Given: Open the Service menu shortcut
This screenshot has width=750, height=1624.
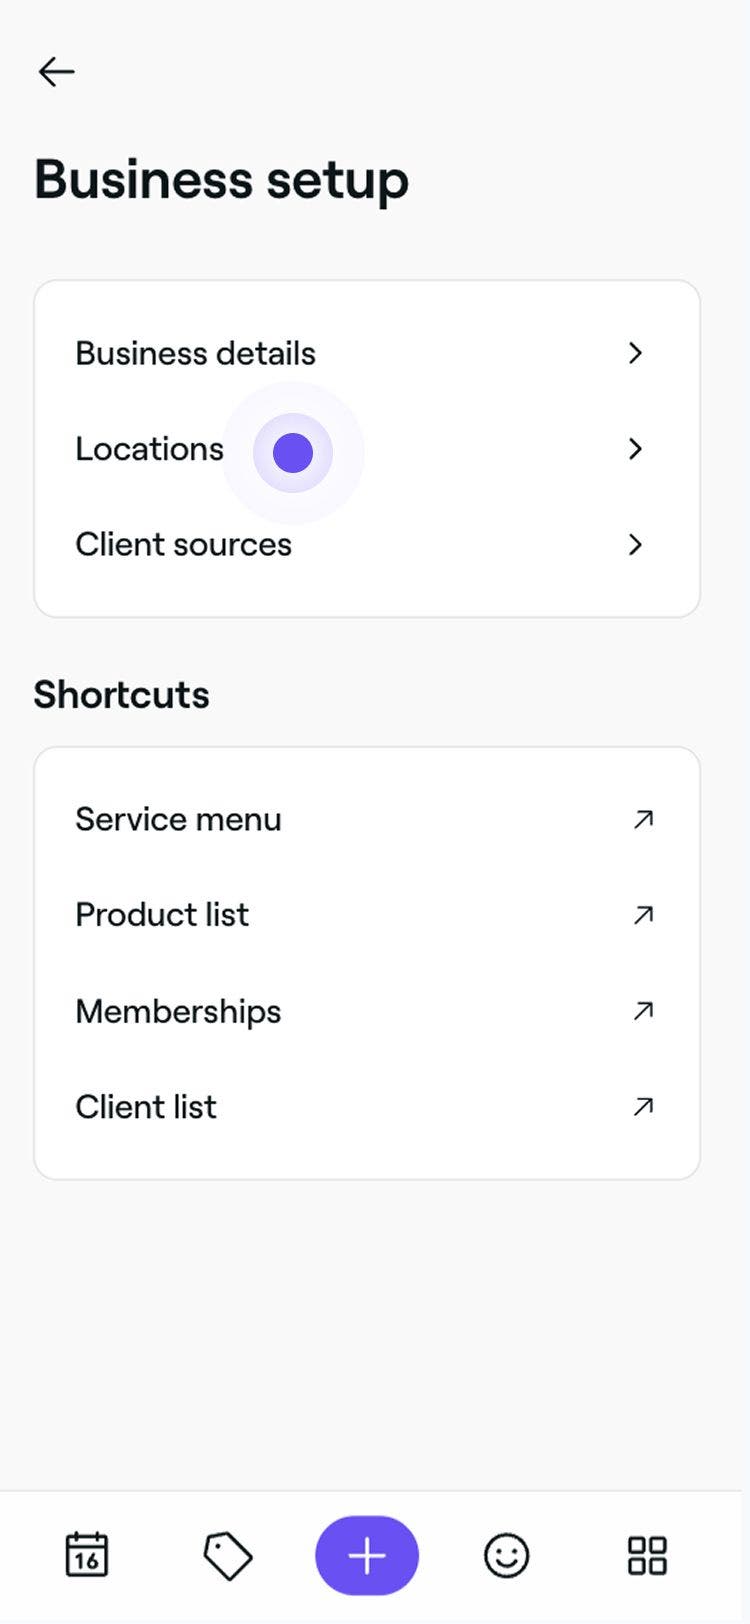Looking at the screenshot, I should [x=179, y=819].
